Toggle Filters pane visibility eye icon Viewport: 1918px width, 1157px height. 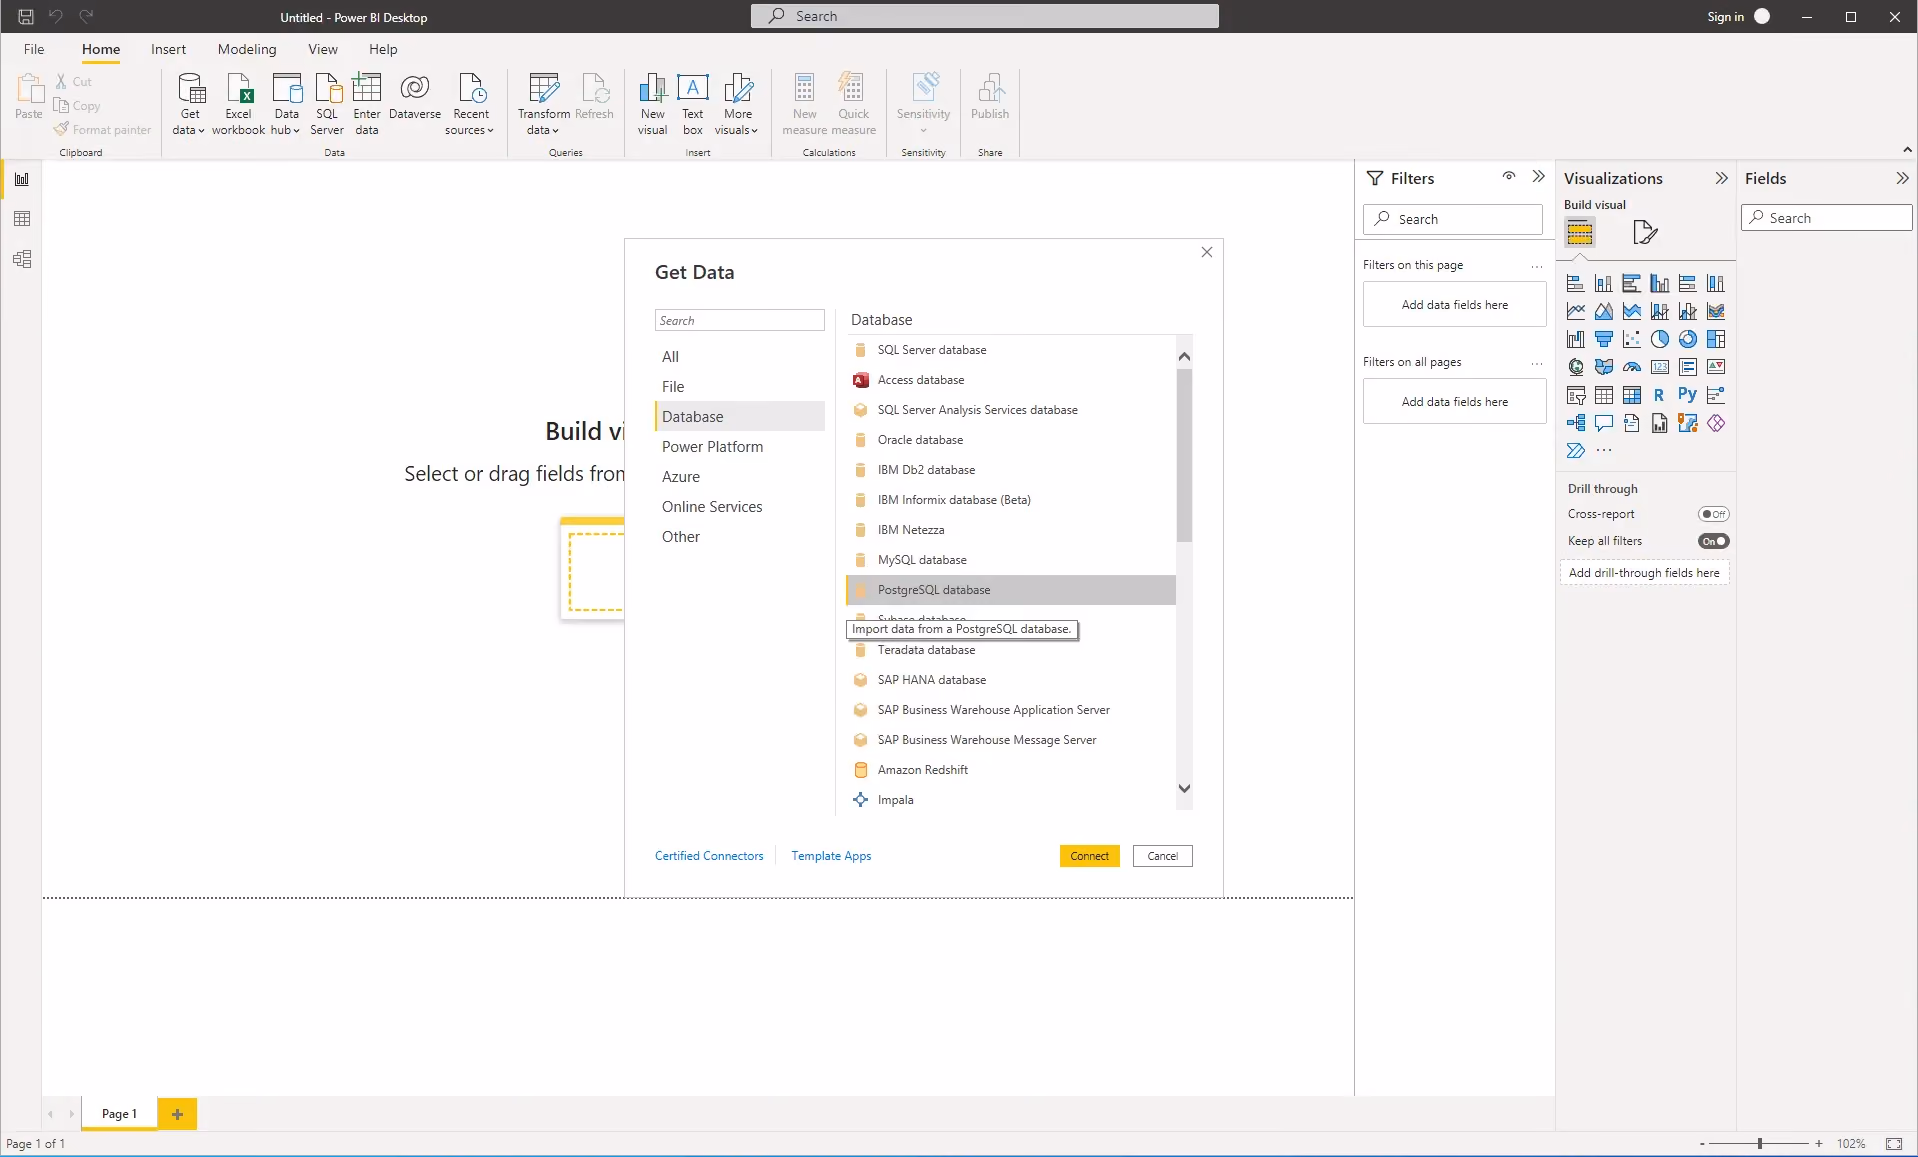pos(1509,177)
